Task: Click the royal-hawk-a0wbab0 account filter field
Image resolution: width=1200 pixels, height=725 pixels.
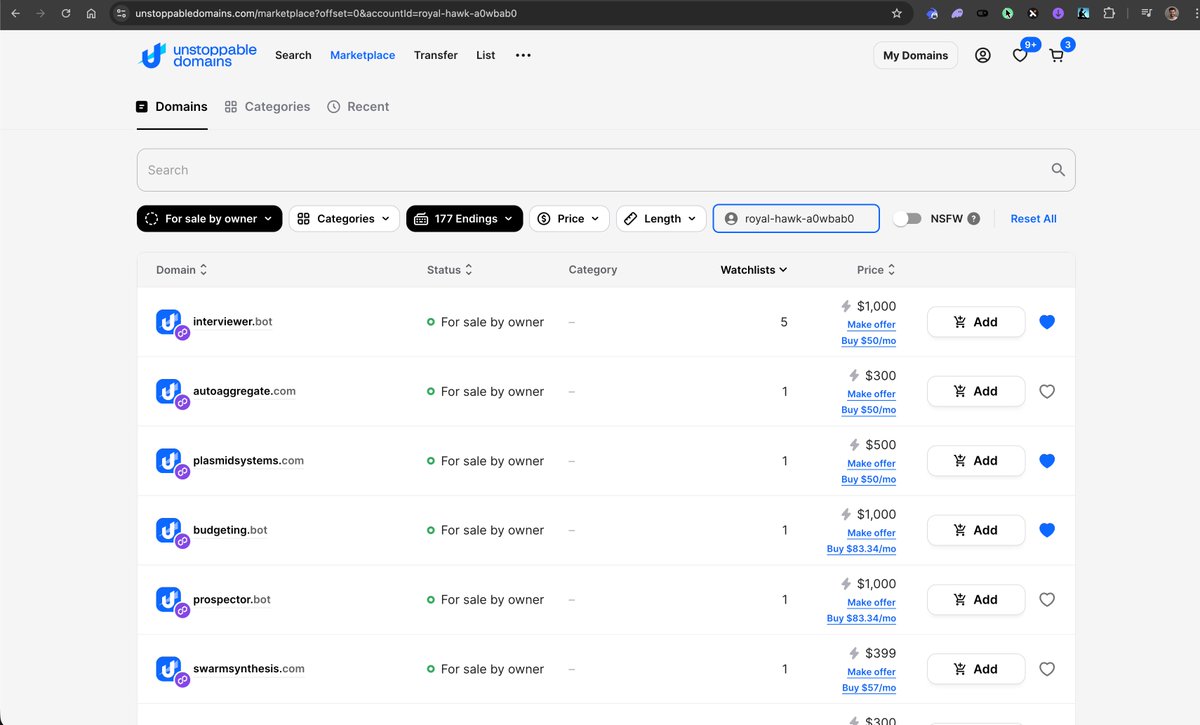Action: coord(796,219)
